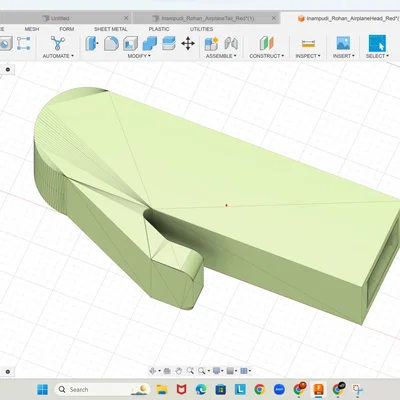Click the Offset Plane icon in Construct
Screen dimensions: 400x400
[x=266, y=44]
